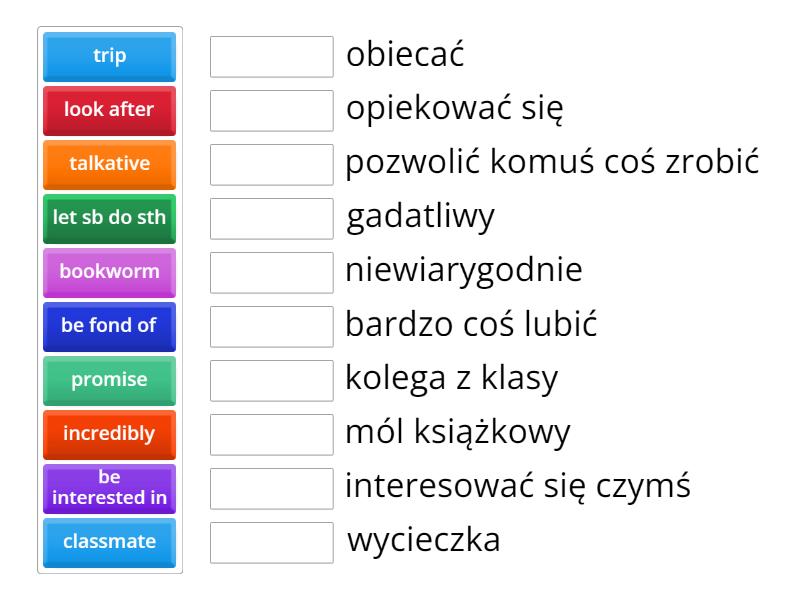The height and width of the screenshot is (600, 800).
Task: Choose the answer slot for 'gadatliwy'
Action: pyautogui.click(x=272, y=219)
